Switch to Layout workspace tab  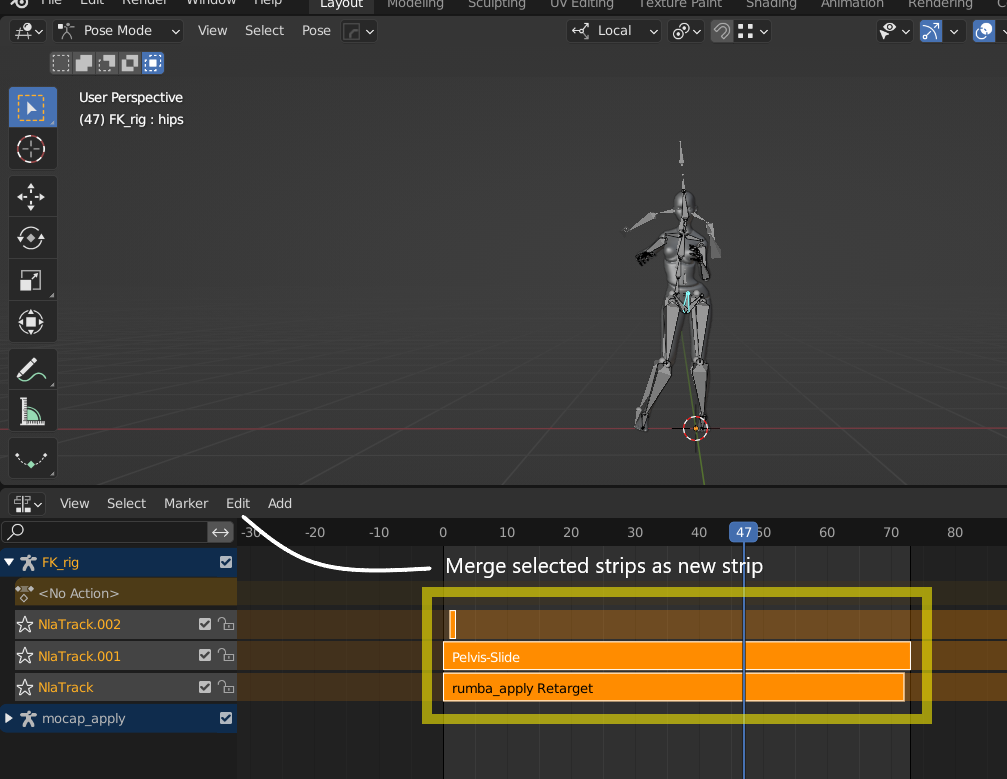click(x=342, y=4)
